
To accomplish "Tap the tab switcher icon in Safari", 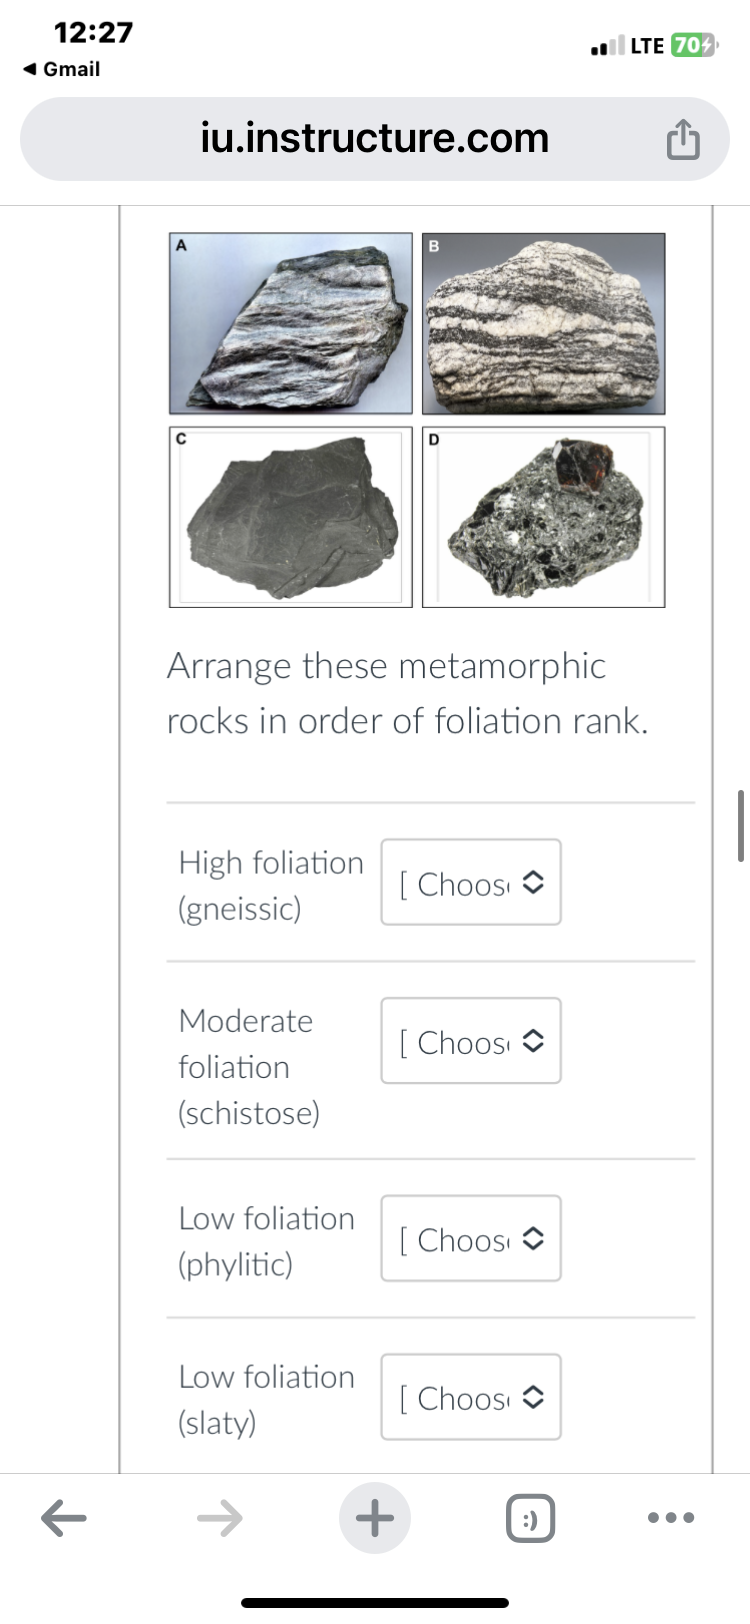I will click(x=530, y=1517).
